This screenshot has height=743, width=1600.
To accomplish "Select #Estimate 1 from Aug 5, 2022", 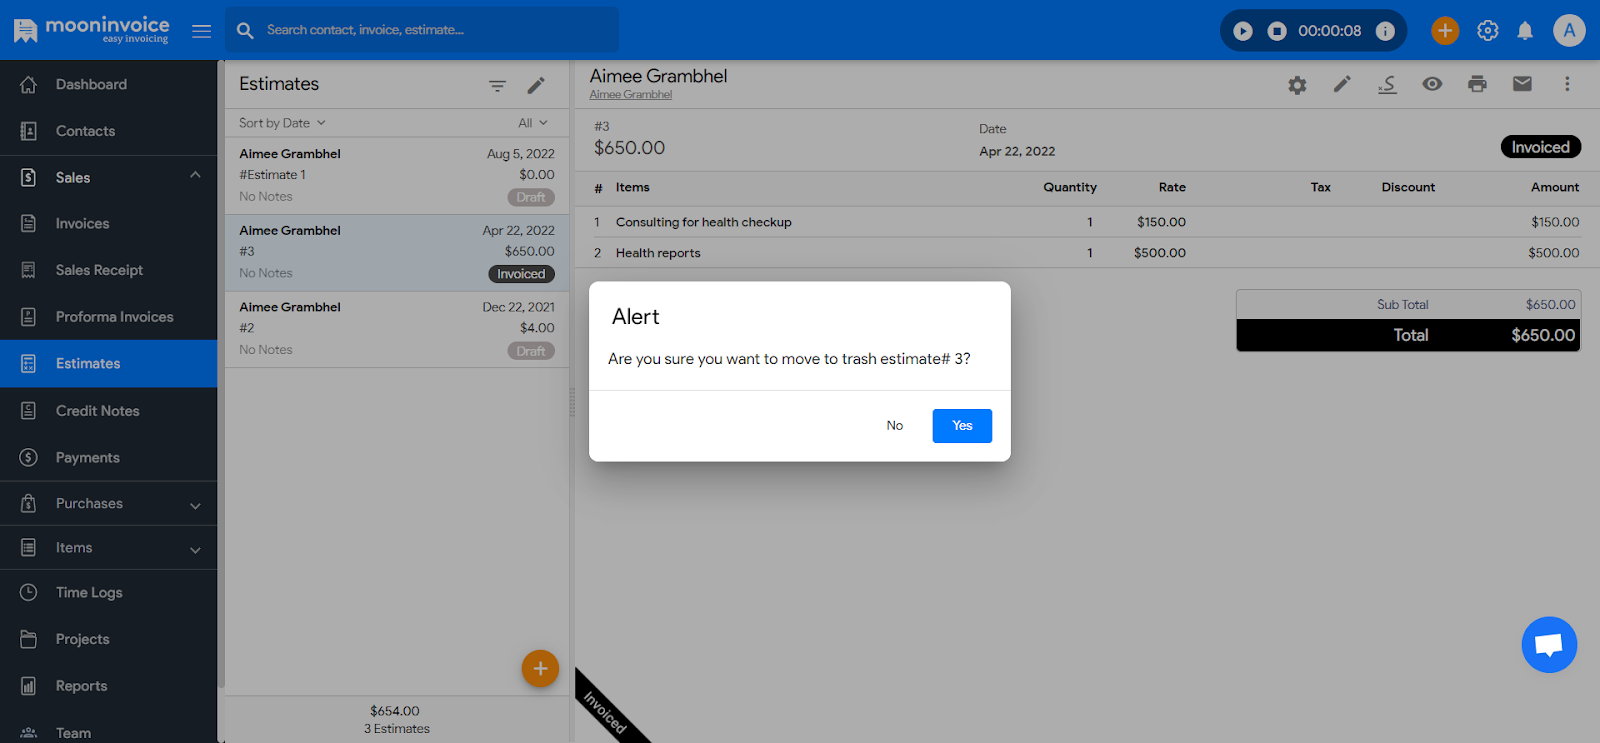I will (x=397, y=176).
